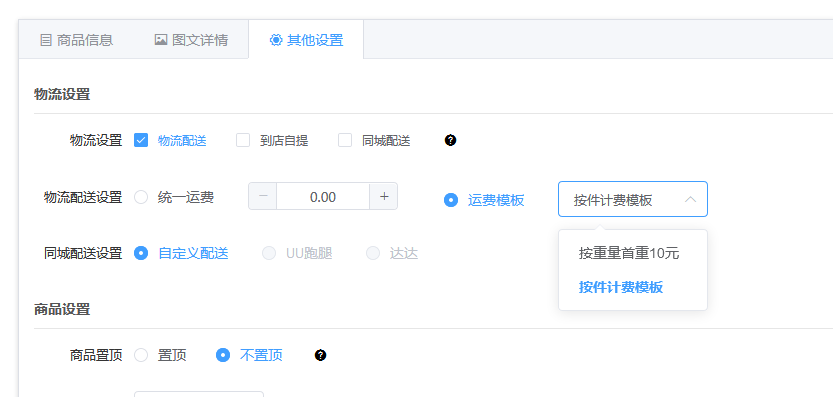The height and width of the screenshot is (397, 833).
Task: Select the 运费模板 radio option
Action: (x=450, y=200)
